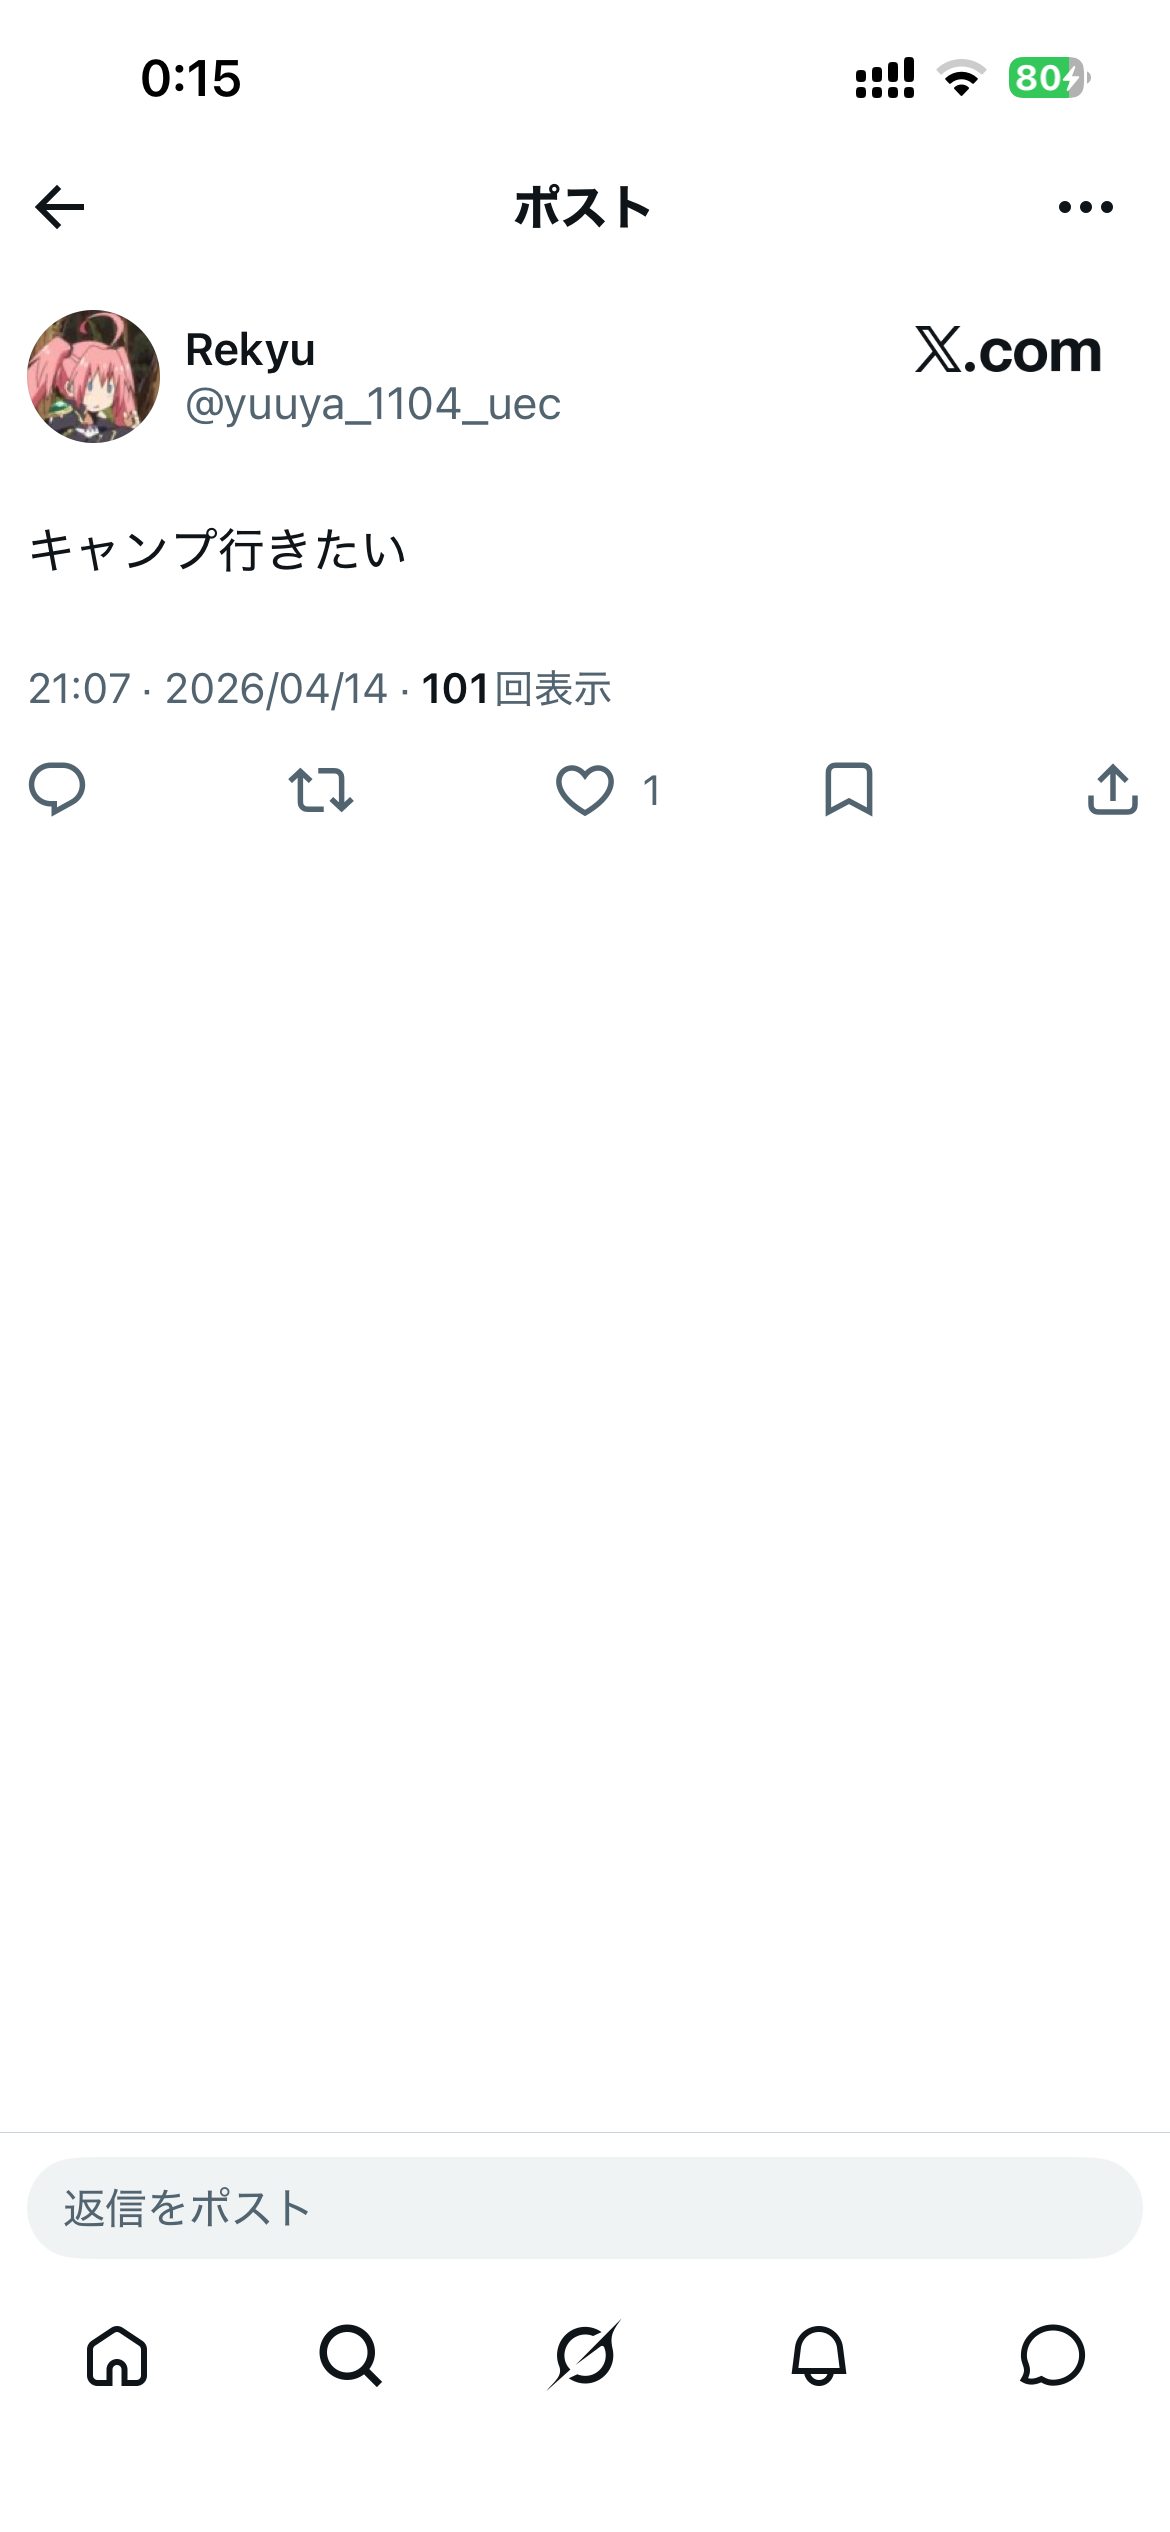The height and width of the screenshot is (2532, 1170).
Task: Tap the share upload icon
Action: tap(1113, 790)
